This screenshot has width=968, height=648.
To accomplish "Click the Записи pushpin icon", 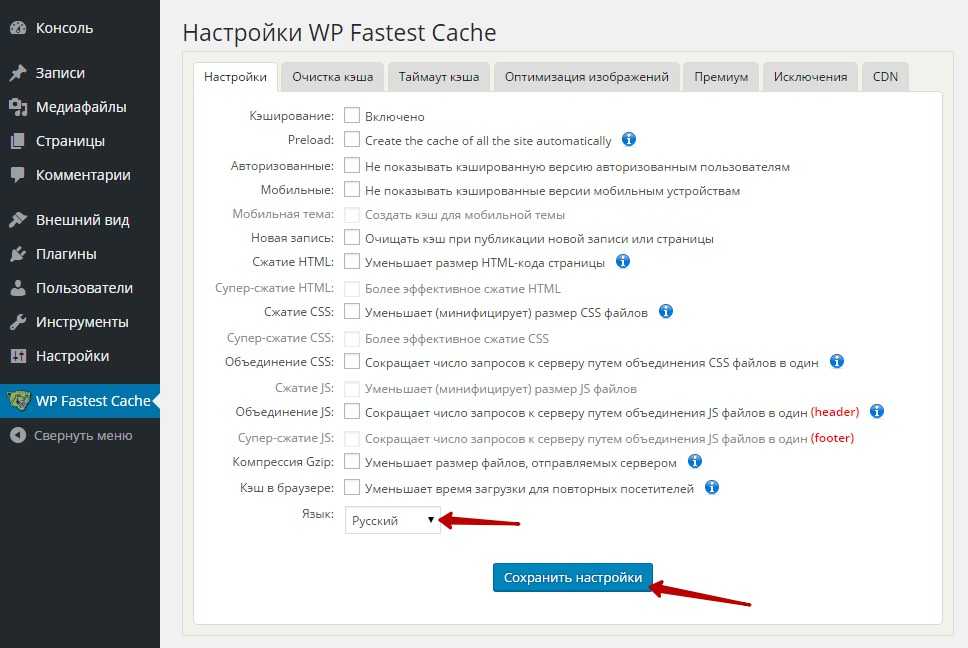I will [x=19, y=73].
